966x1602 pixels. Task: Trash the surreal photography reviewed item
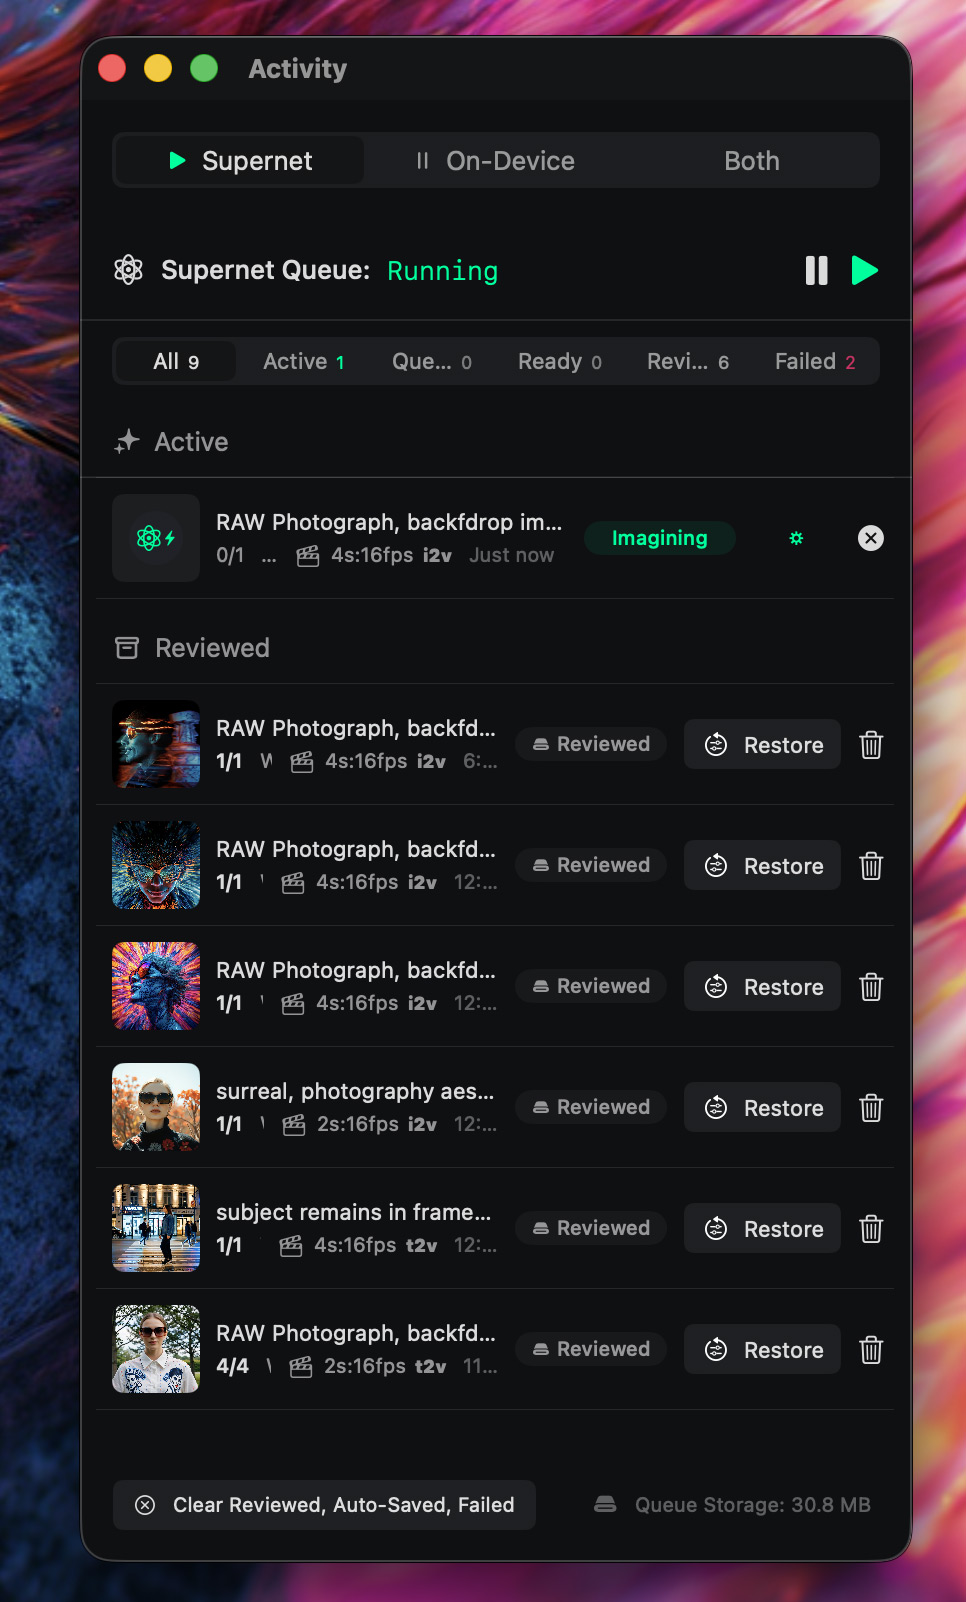(x=870, y=1108)
